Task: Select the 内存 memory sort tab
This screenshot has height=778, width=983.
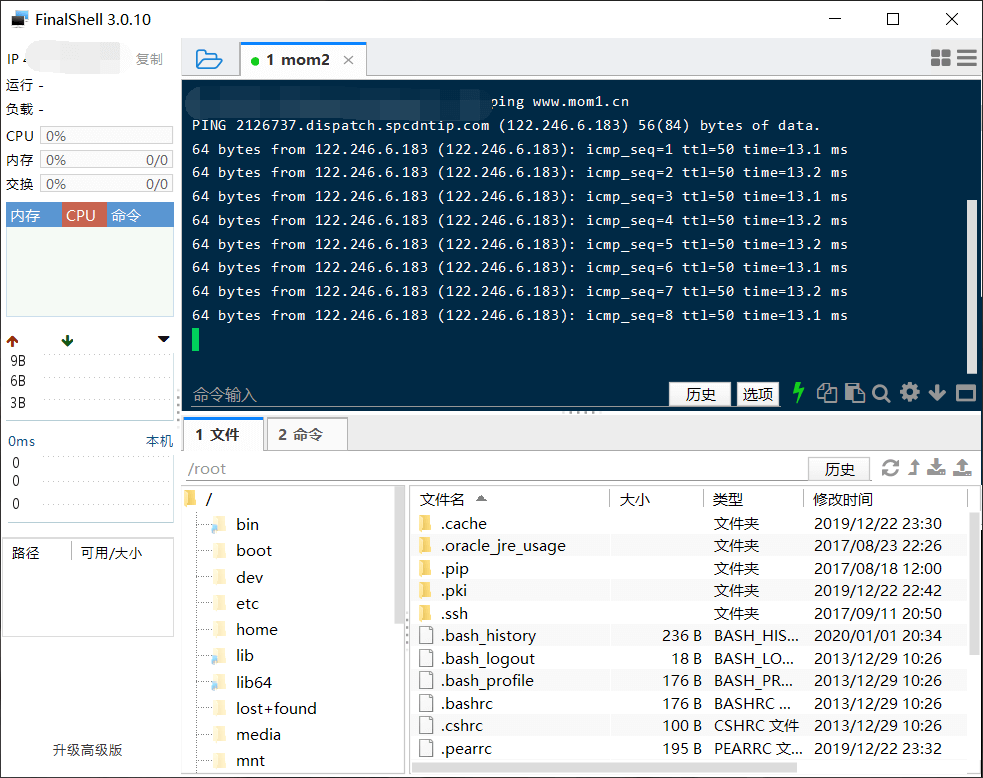Action: click(x=34, y=215)
